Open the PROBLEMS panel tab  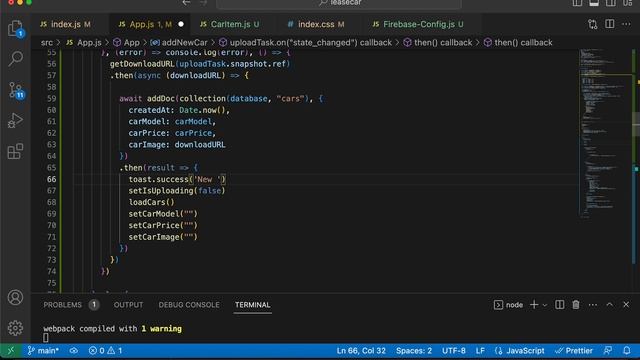tap(71, 305)
